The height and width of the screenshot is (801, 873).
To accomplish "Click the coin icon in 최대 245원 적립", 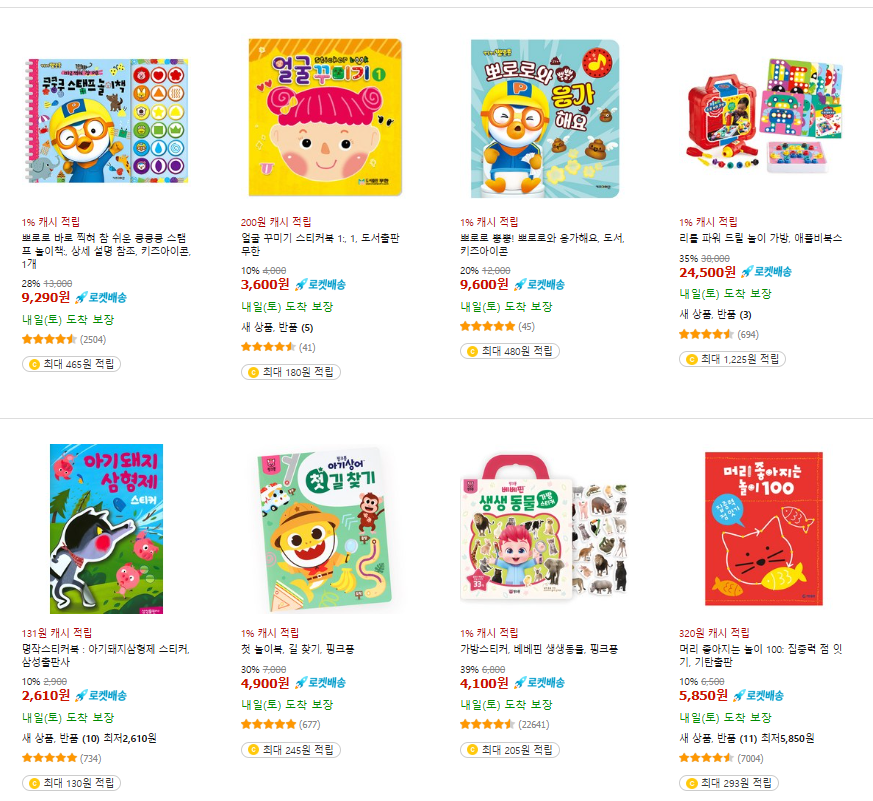I will (253, 750).
